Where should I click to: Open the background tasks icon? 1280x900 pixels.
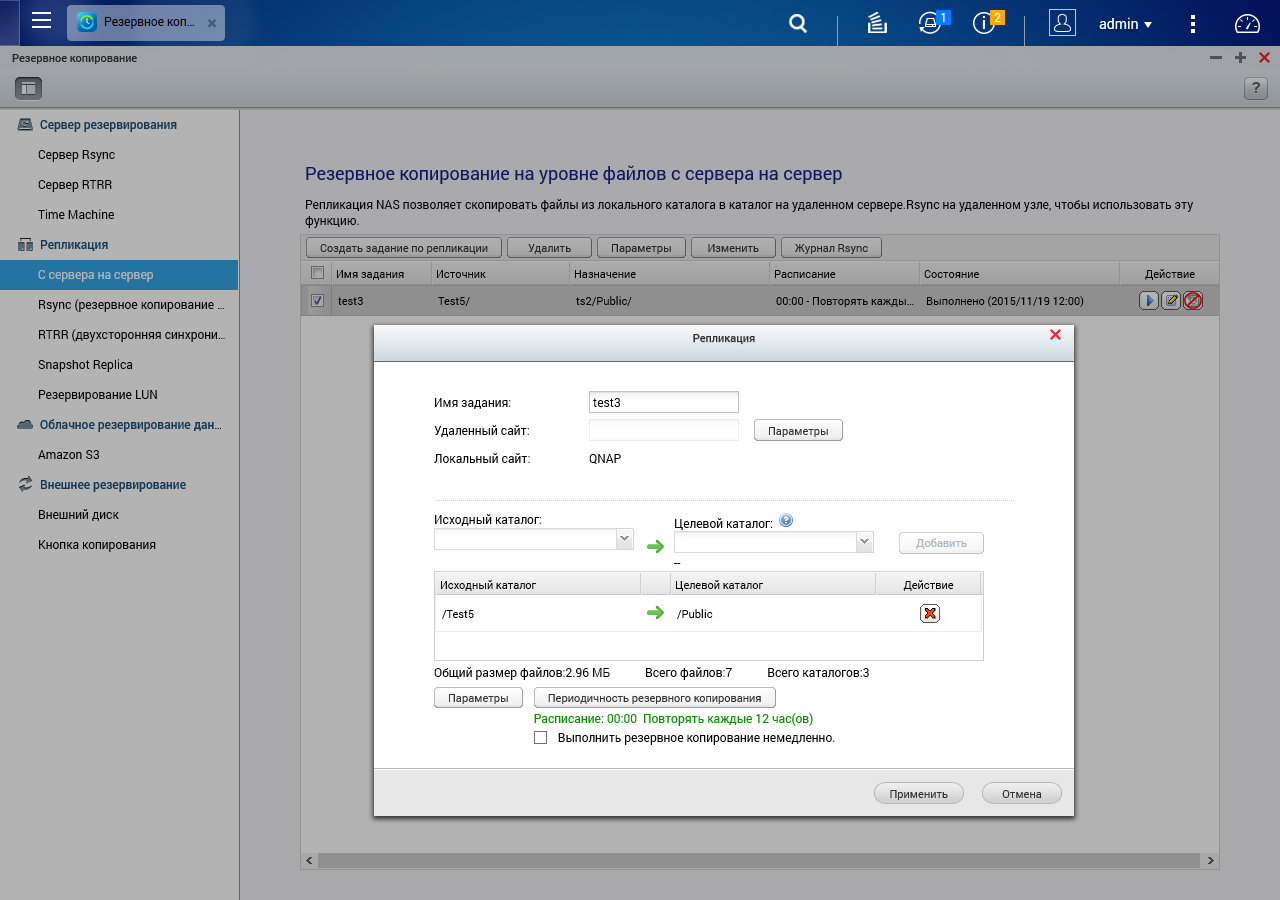(877, 24)
